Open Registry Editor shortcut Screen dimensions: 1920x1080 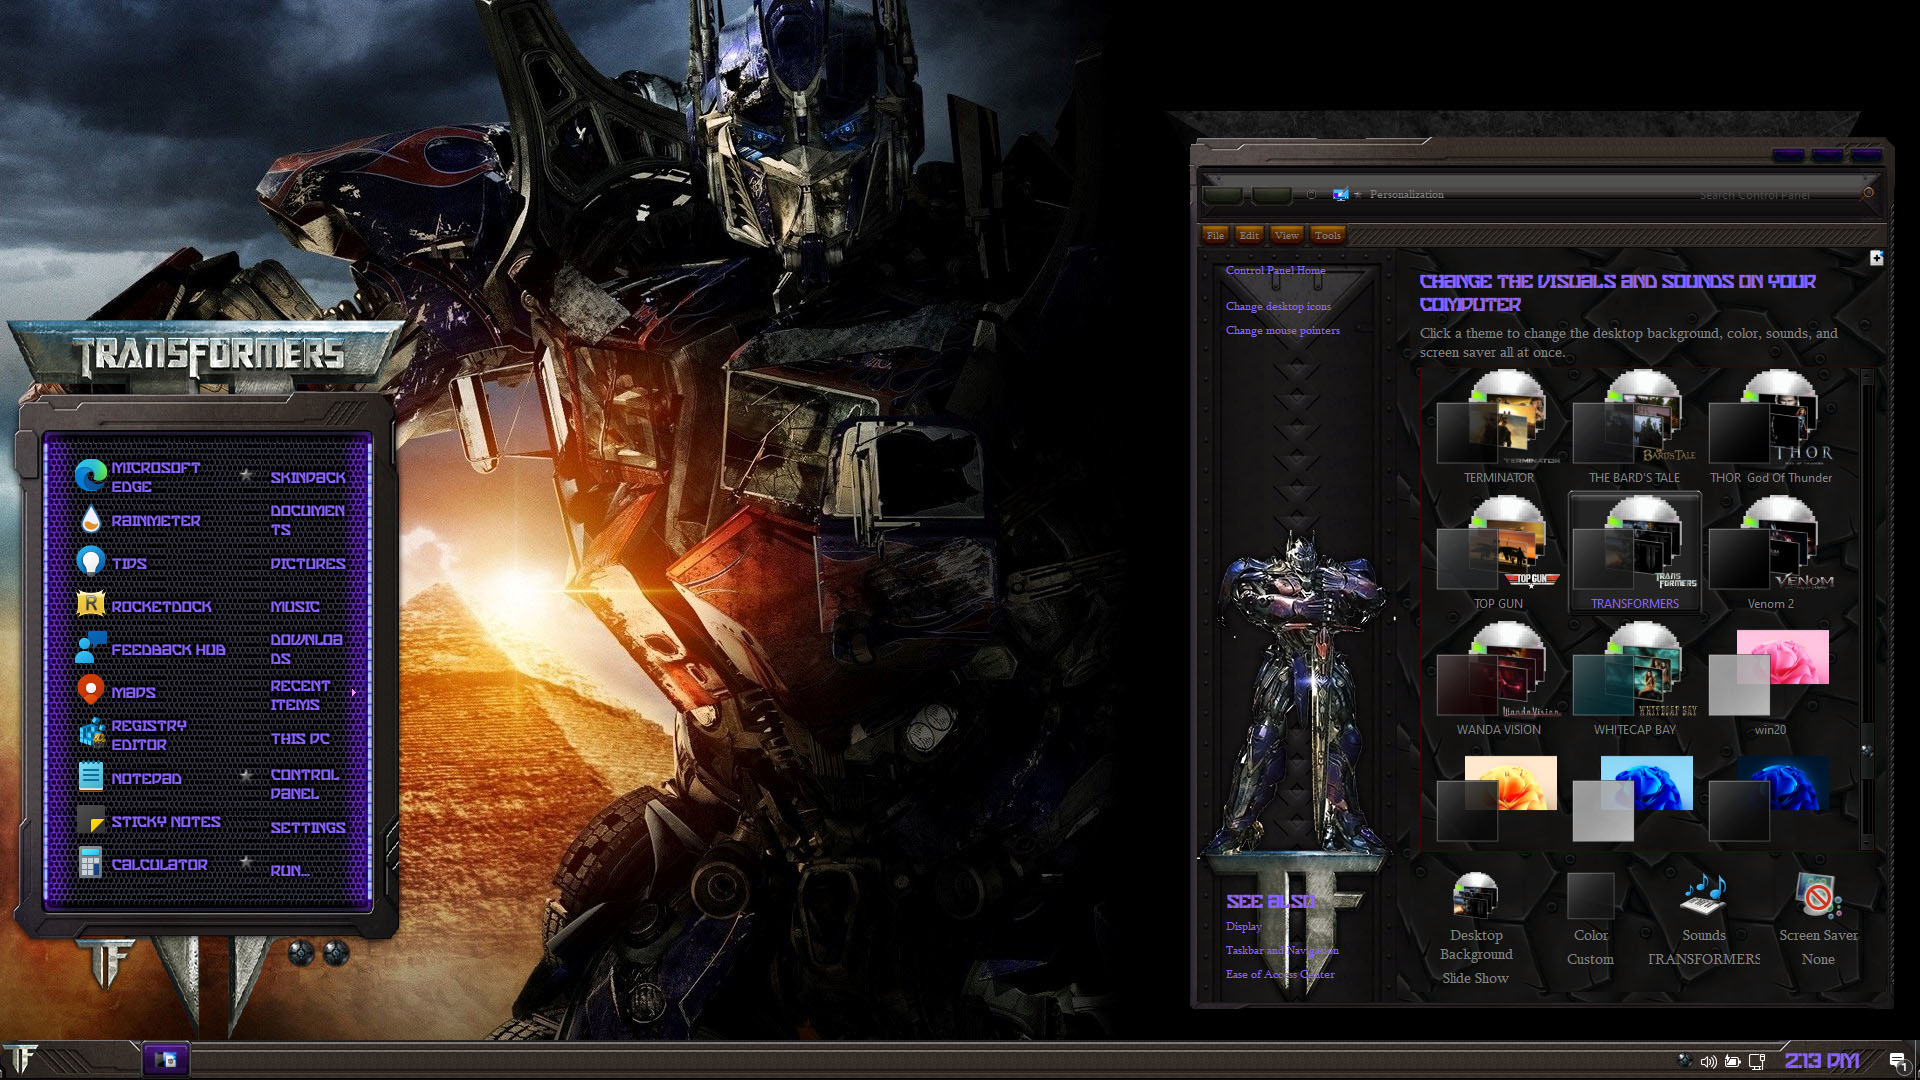[147, 734]
